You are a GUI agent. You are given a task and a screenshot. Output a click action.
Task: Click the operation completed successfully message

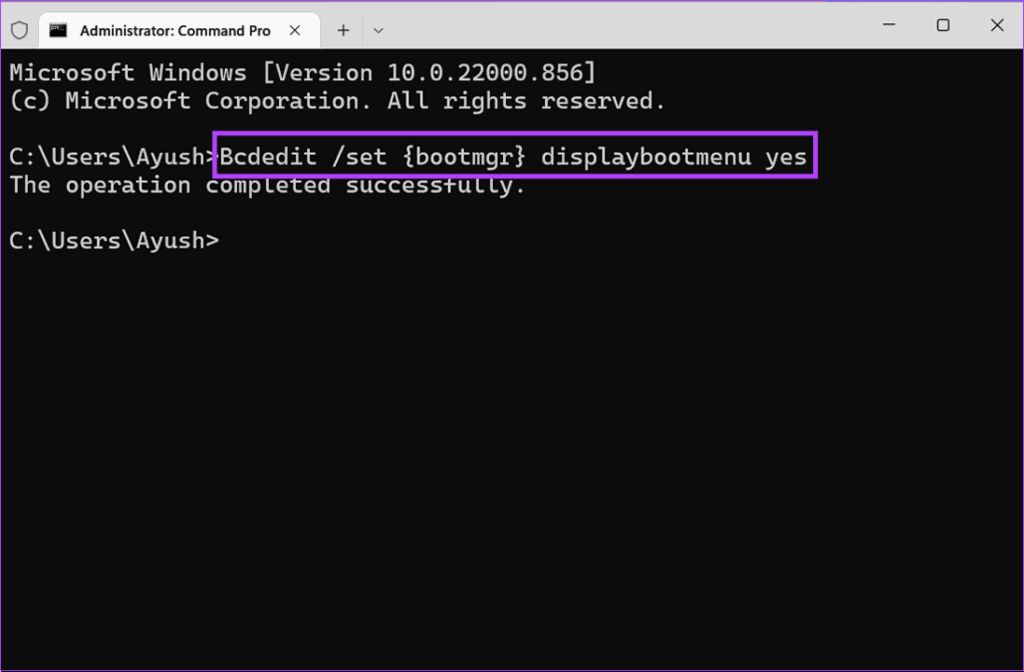(270, 184)
